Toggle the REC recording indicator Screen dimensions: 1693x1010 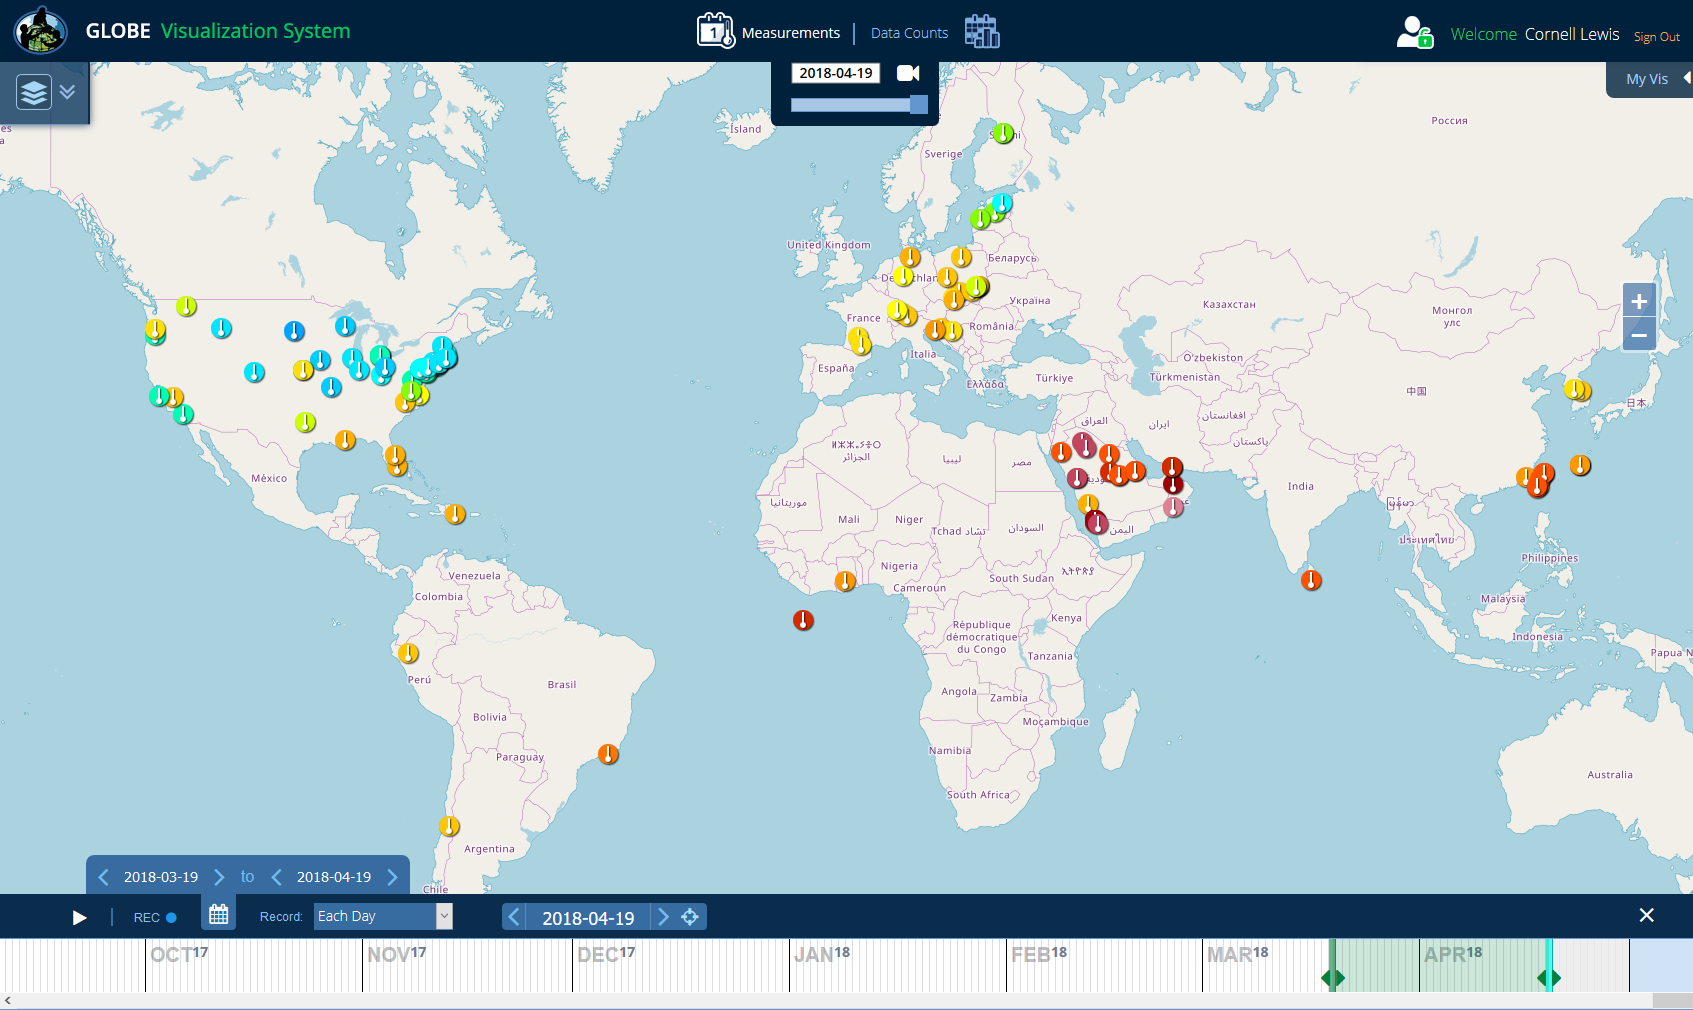155,917
